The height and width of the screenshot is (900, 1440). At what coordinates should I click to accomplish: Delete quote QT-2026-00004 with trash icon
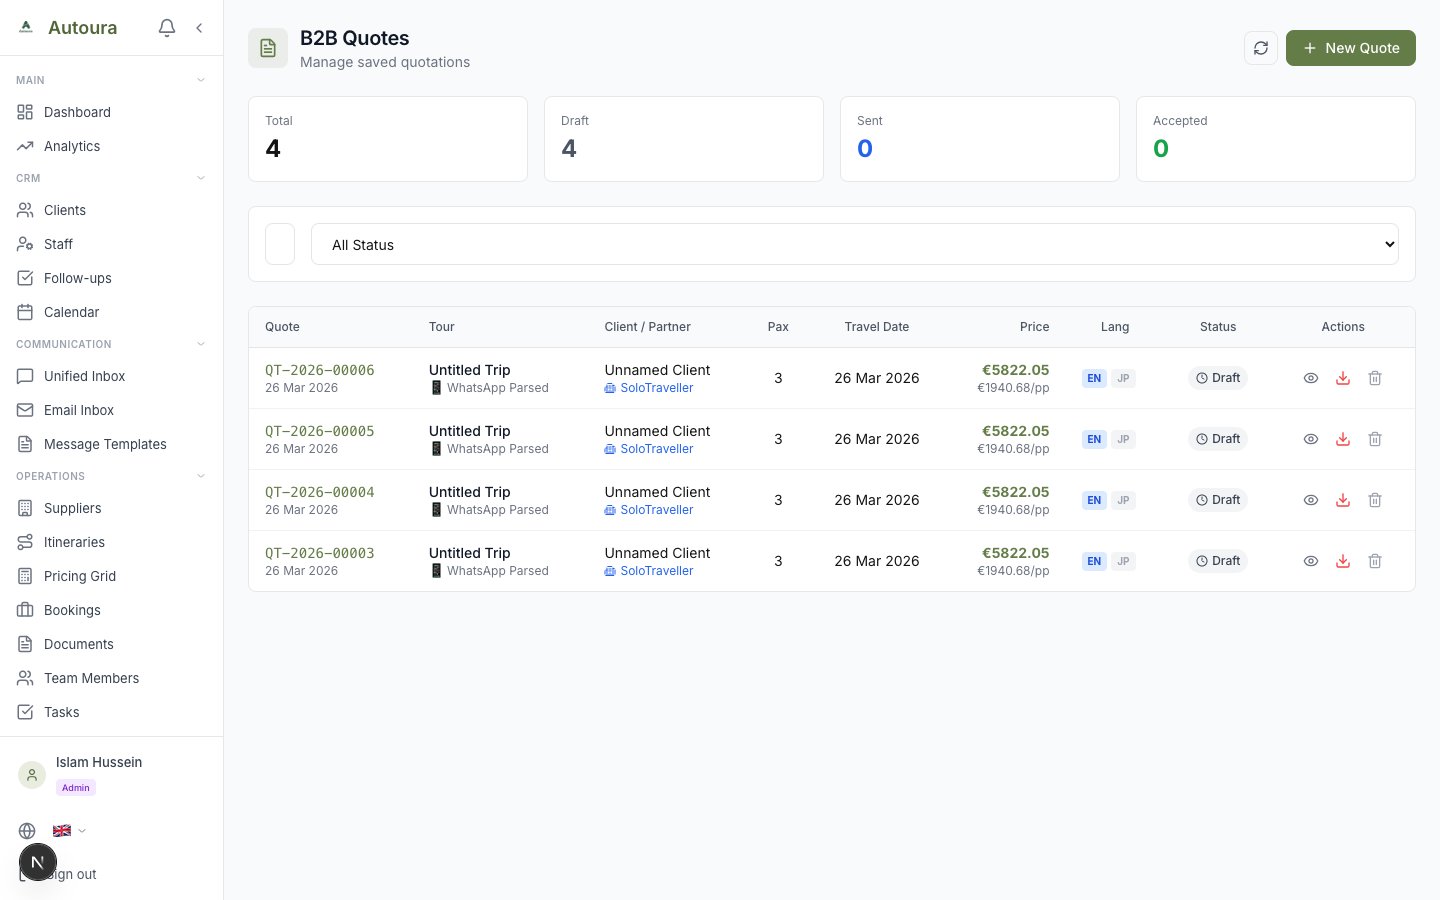coord(1375,500)
